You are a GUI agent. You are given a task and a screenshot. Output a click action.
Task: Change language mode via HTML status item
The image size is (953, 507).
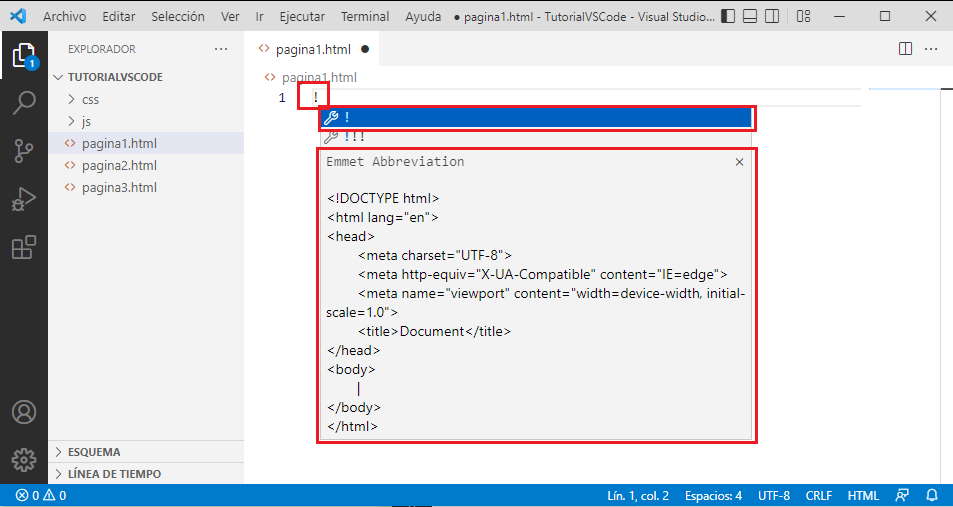[863, 495]
